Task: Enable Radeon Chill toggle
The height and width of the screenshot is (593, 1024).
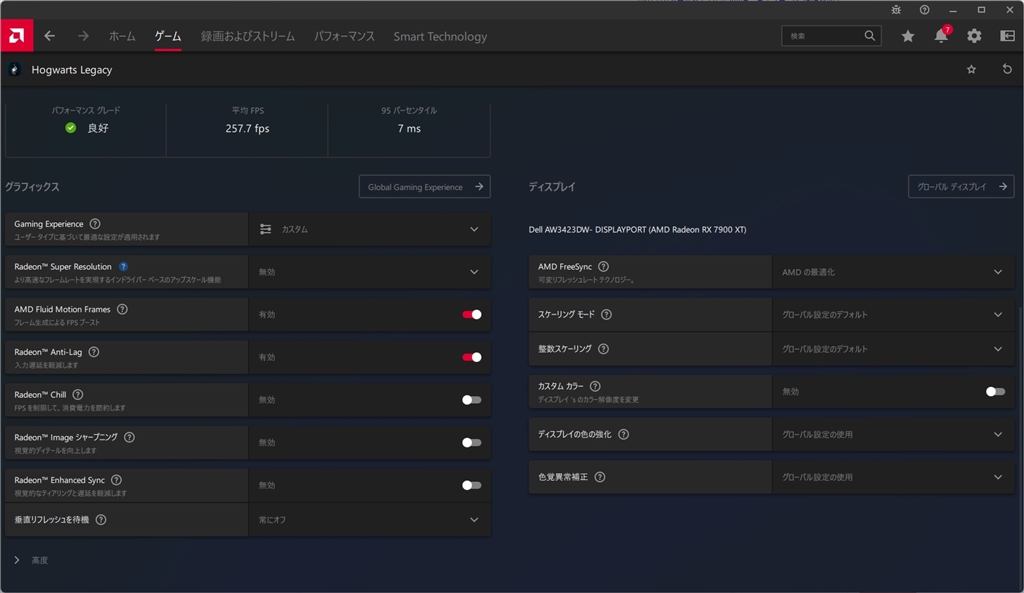Action: (x=472, y=400)
